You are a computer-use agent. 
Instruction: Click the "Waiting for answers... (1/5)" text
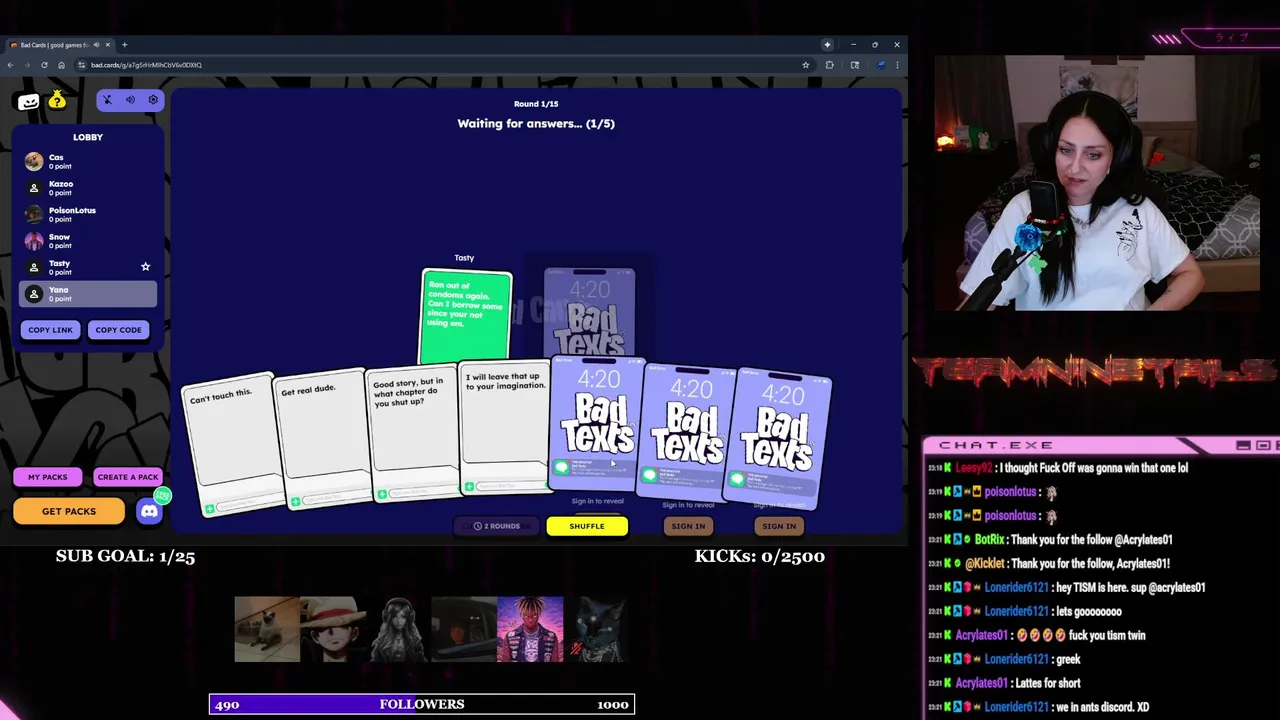(536, 124)
